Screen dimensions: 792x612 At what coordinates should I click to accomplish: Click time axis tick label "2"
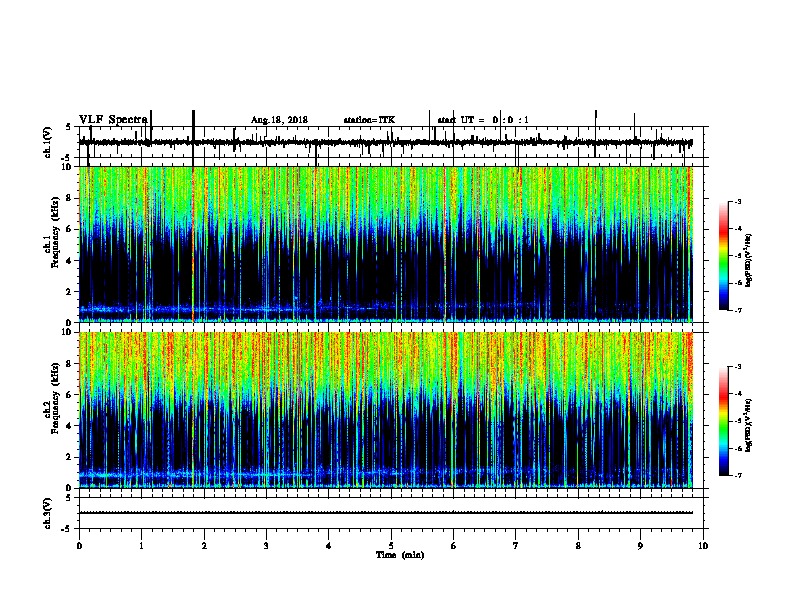tap(204, 546)
